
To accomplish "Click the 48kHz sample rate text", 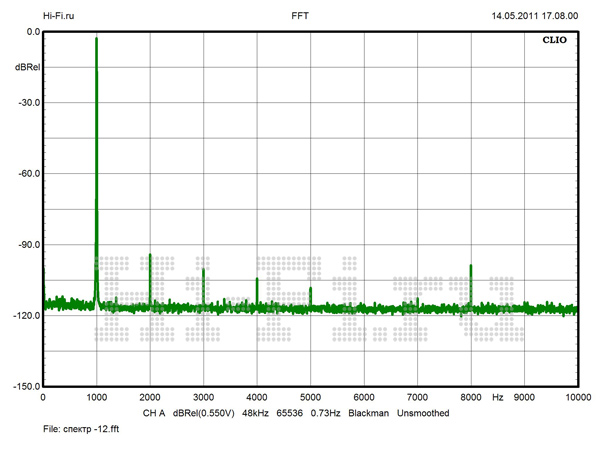I will pyautogui.click(x=255, y=413).
